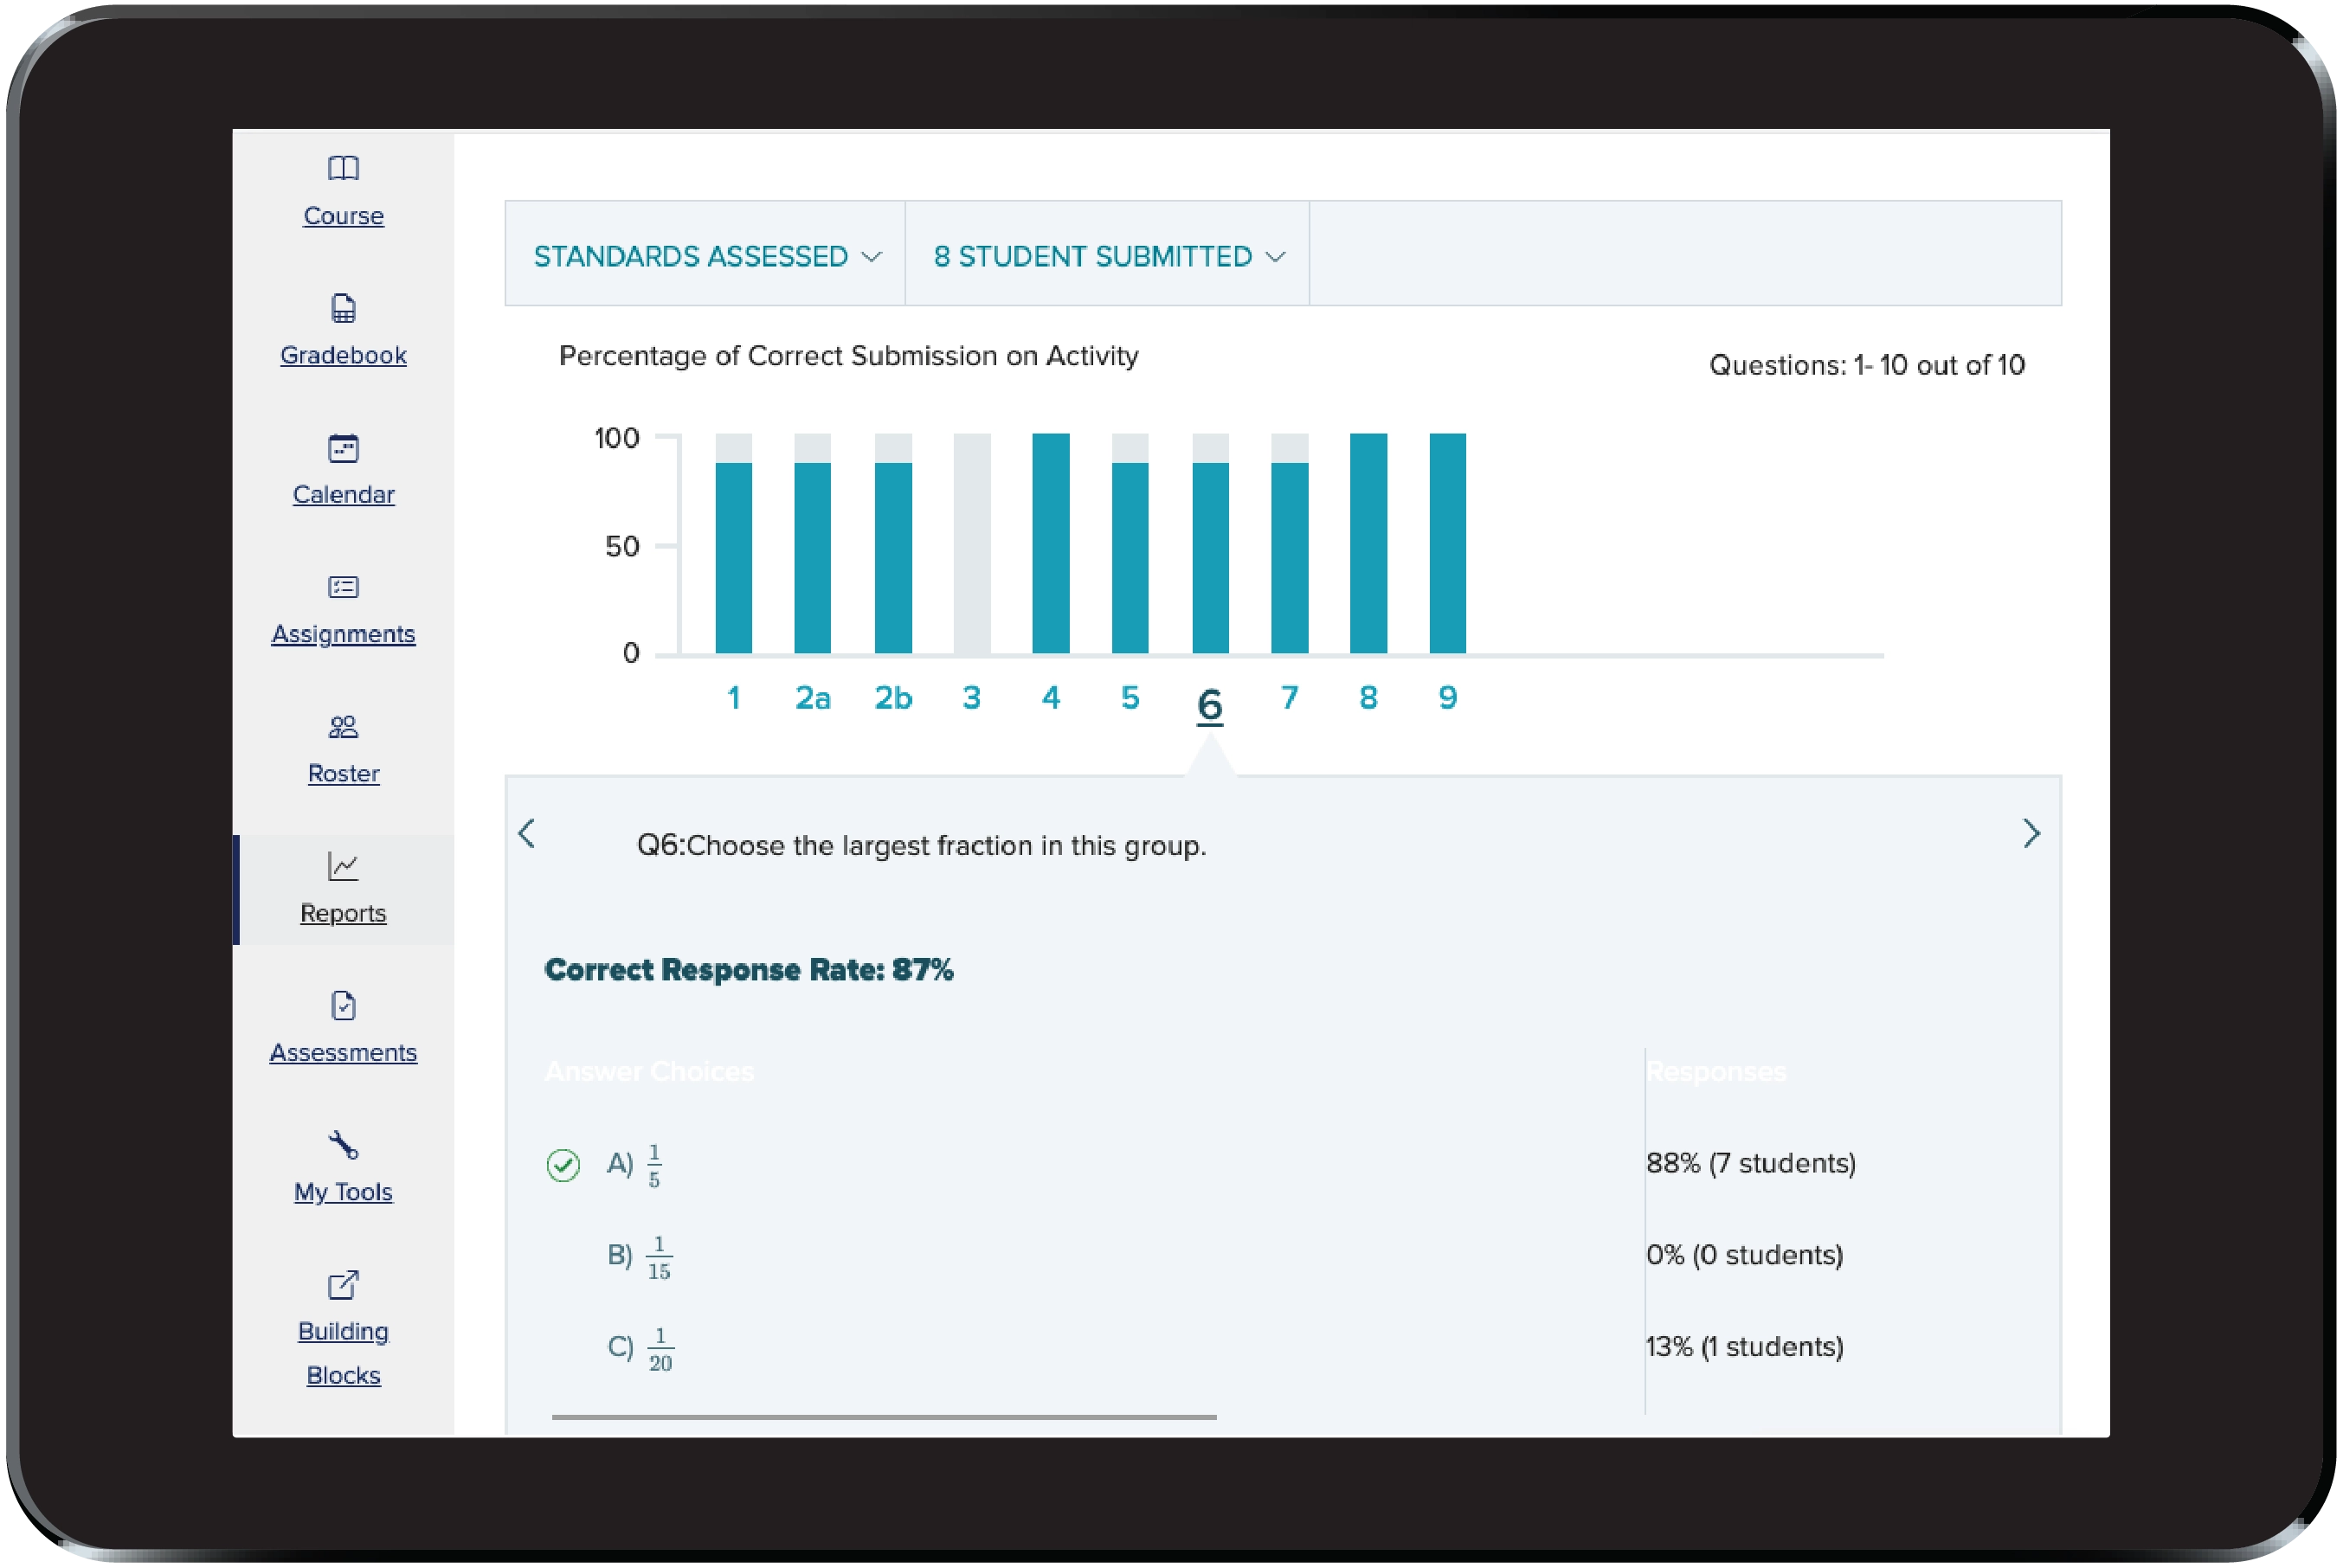Click 'Correct Response Rate: 87%' text
Viewport: 2343px width, 1568px height.
tap(749, 970)
